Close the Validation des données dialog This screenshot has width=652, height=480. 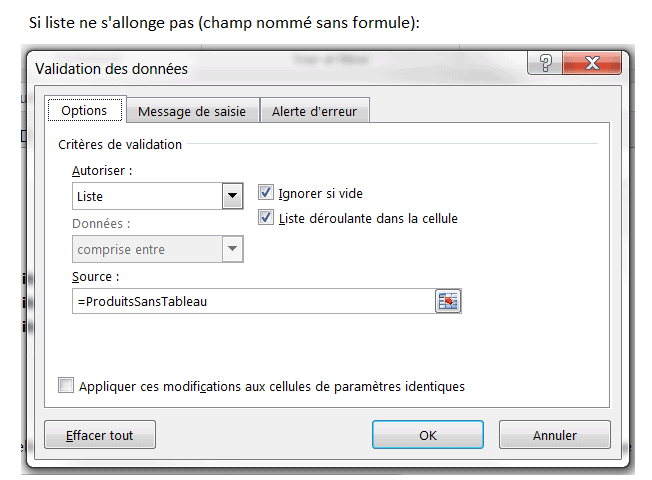point(592,66)
